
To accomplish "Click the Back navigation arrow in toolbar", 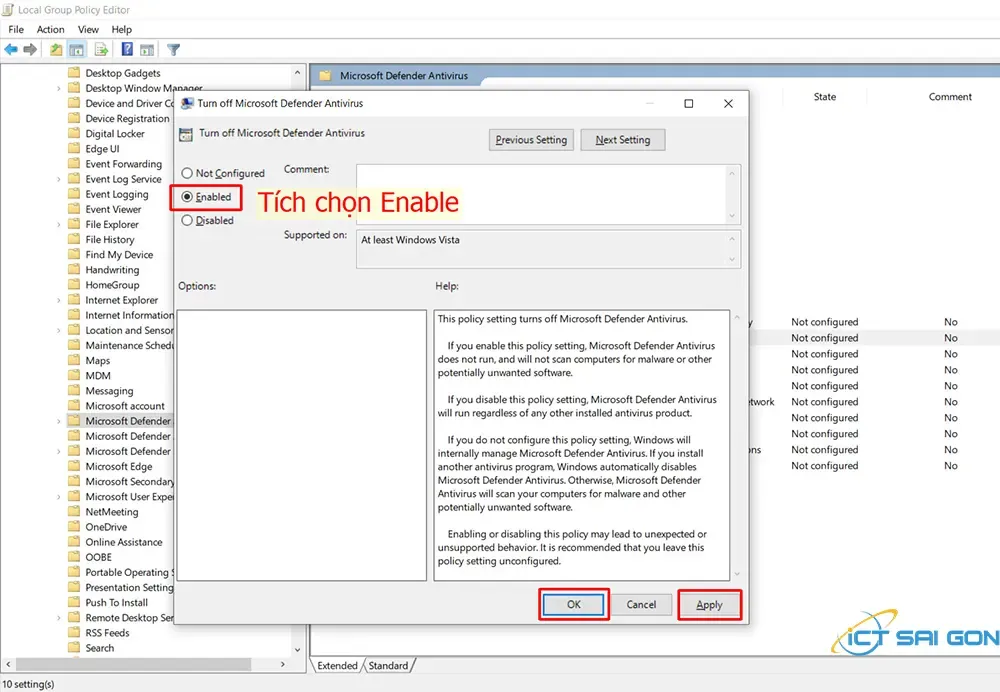I will (10, 49).
